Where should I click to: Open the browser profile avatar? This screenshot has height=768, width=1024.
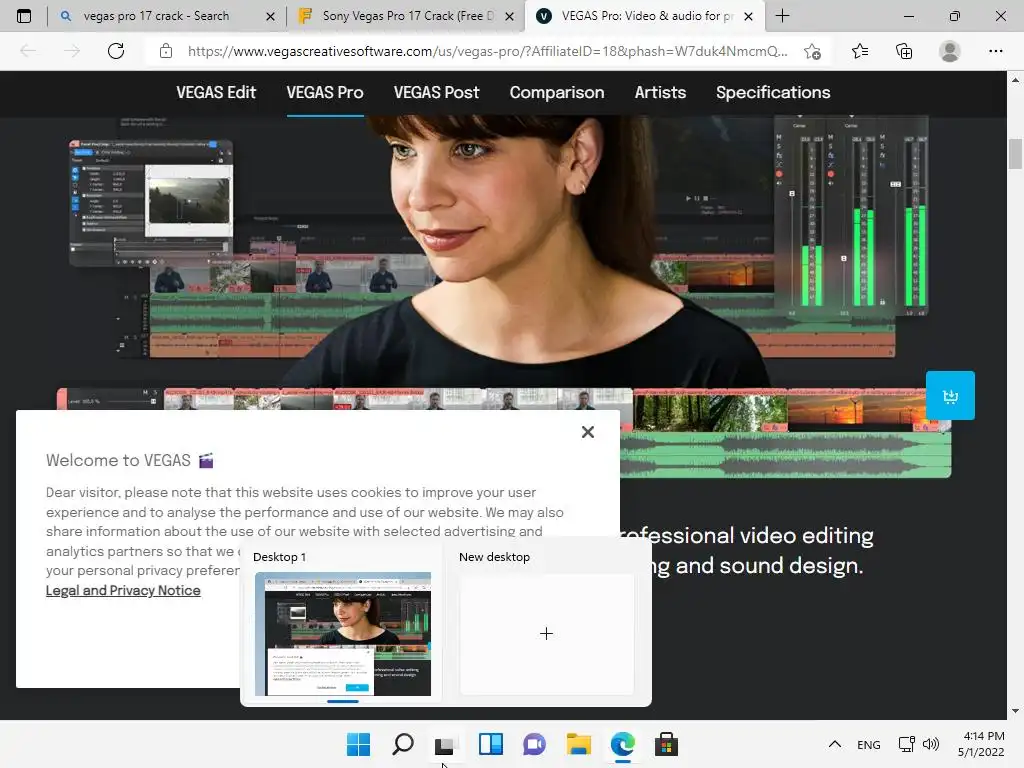950,51
